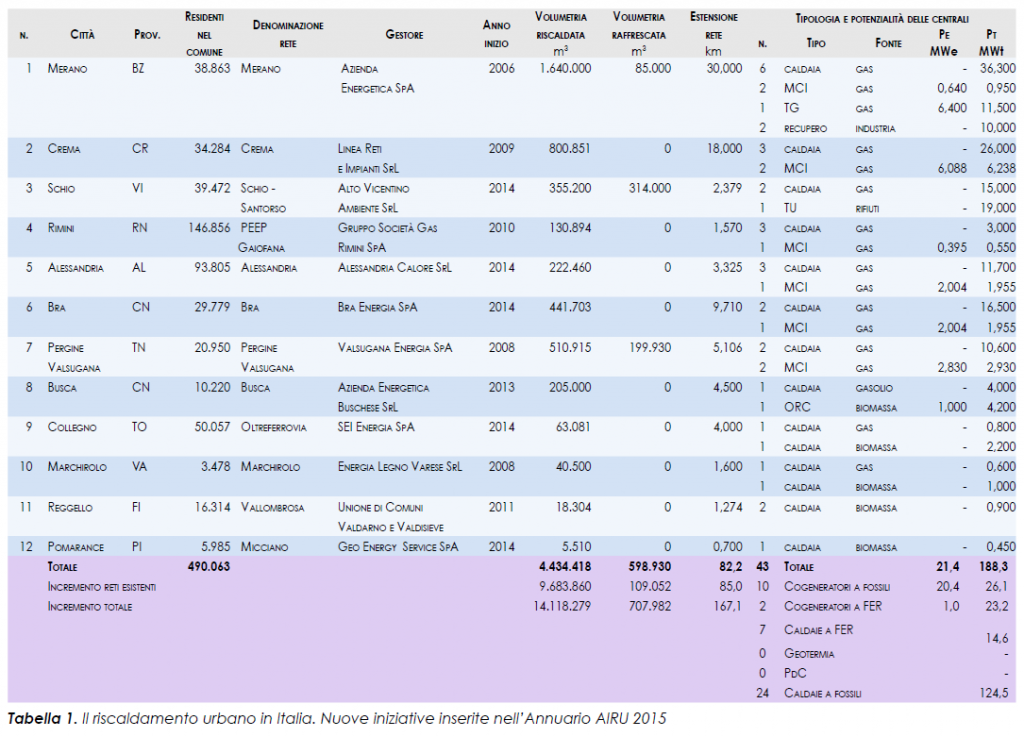Select operator "Linea Reti e Impianti SrL"
The width and height of the screenshot is (1024, 737).
(368, 159)
